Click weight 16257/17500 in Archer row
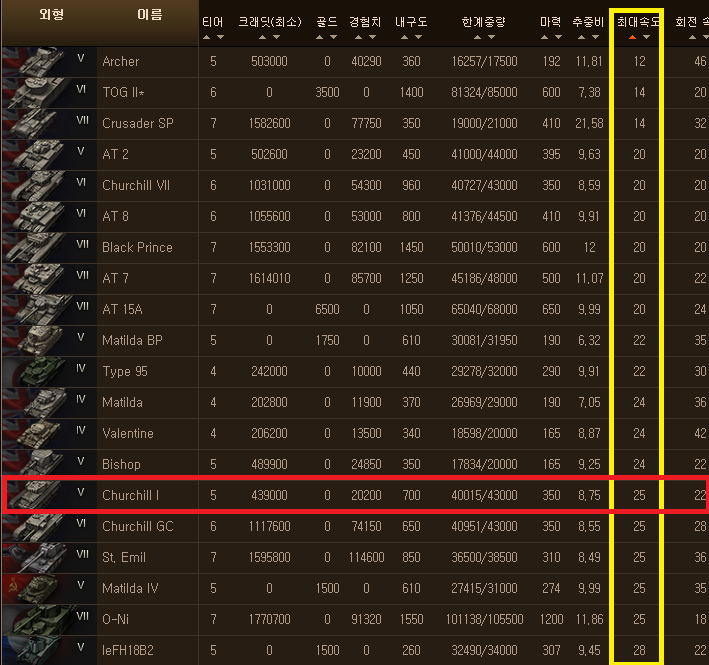The width and height of the screenshot is (709, 665). [484, 61]
